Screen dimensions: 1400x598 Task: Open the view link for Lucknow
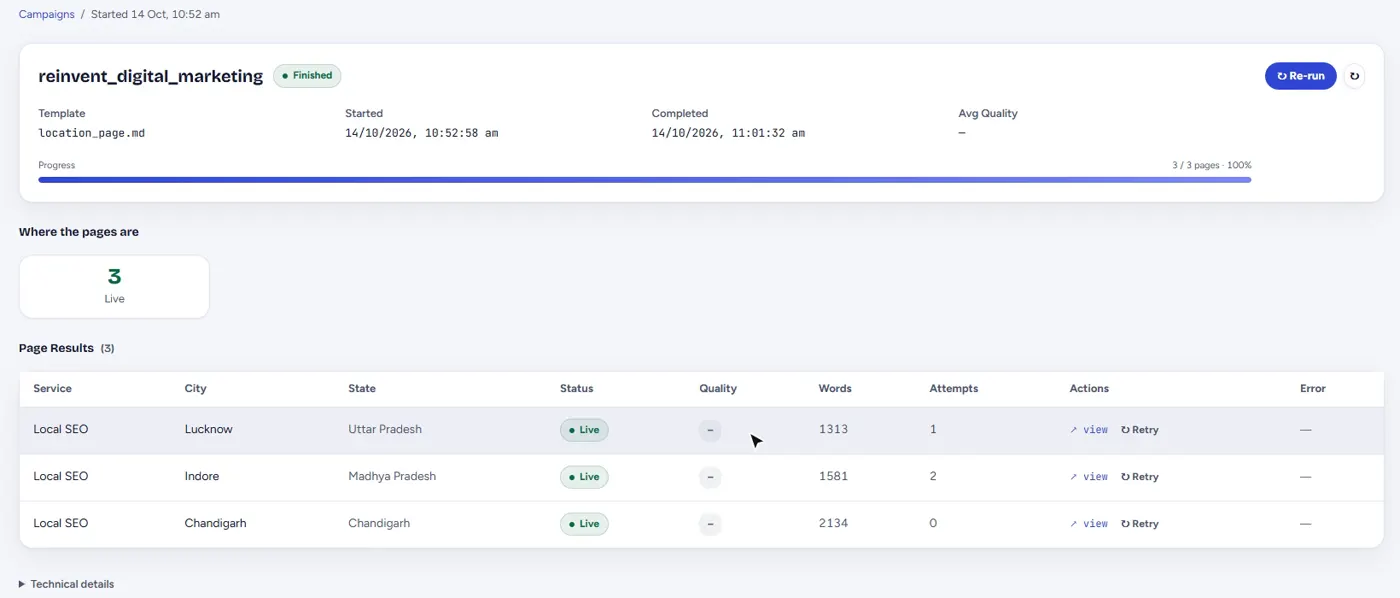click(x=1089, y=430)
